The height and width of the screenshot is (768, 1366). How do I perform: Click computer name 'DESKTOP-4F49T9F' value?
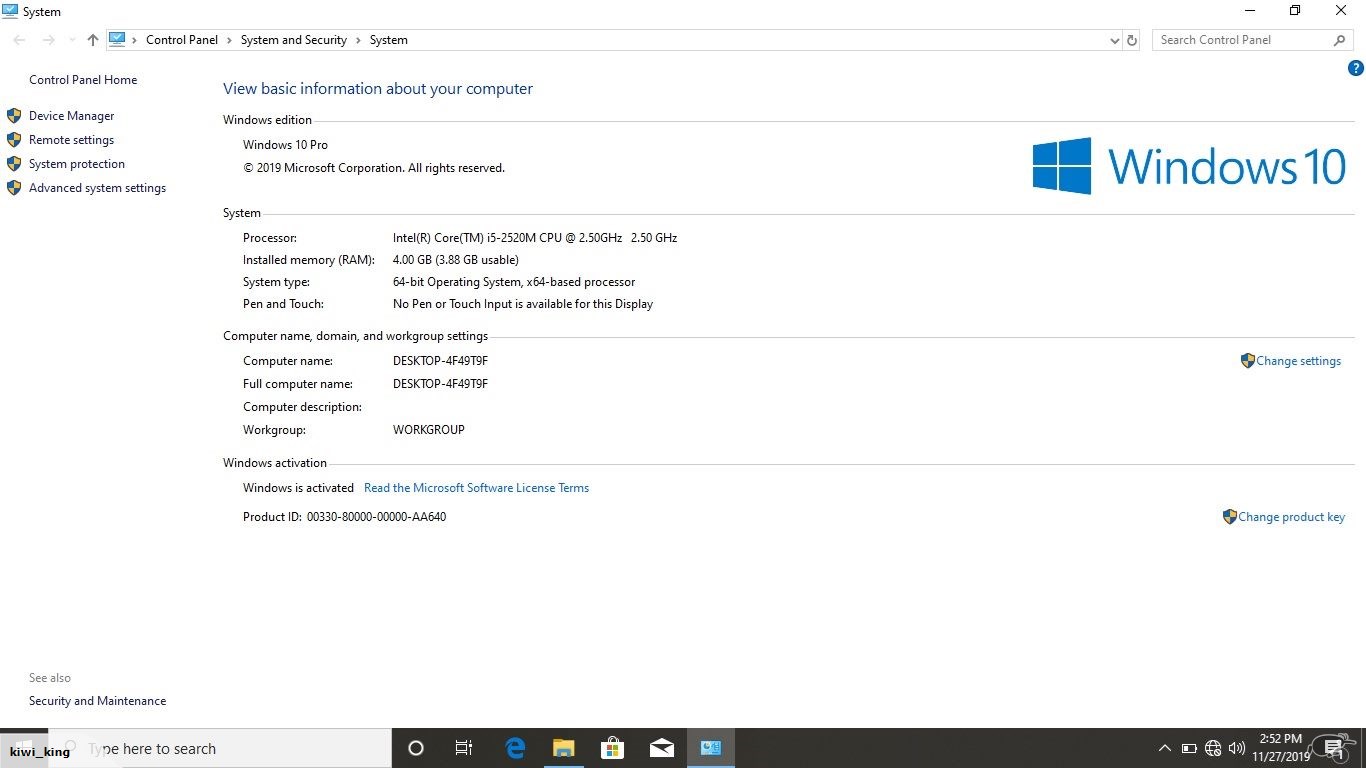click(440, 361)
